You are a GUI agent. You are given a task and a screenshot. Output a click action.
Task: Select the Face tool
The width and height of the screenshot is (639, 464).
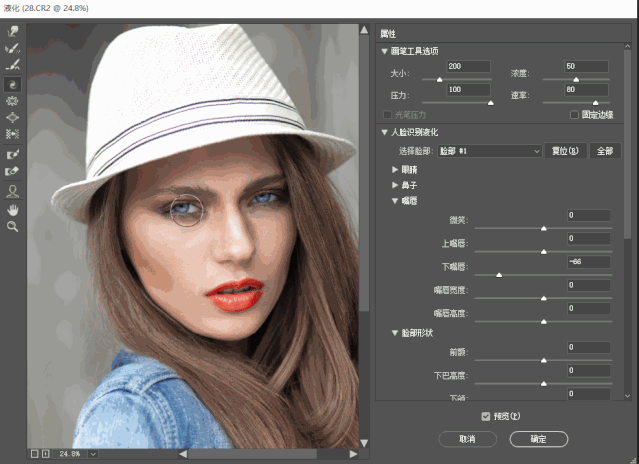pos(13,191)
